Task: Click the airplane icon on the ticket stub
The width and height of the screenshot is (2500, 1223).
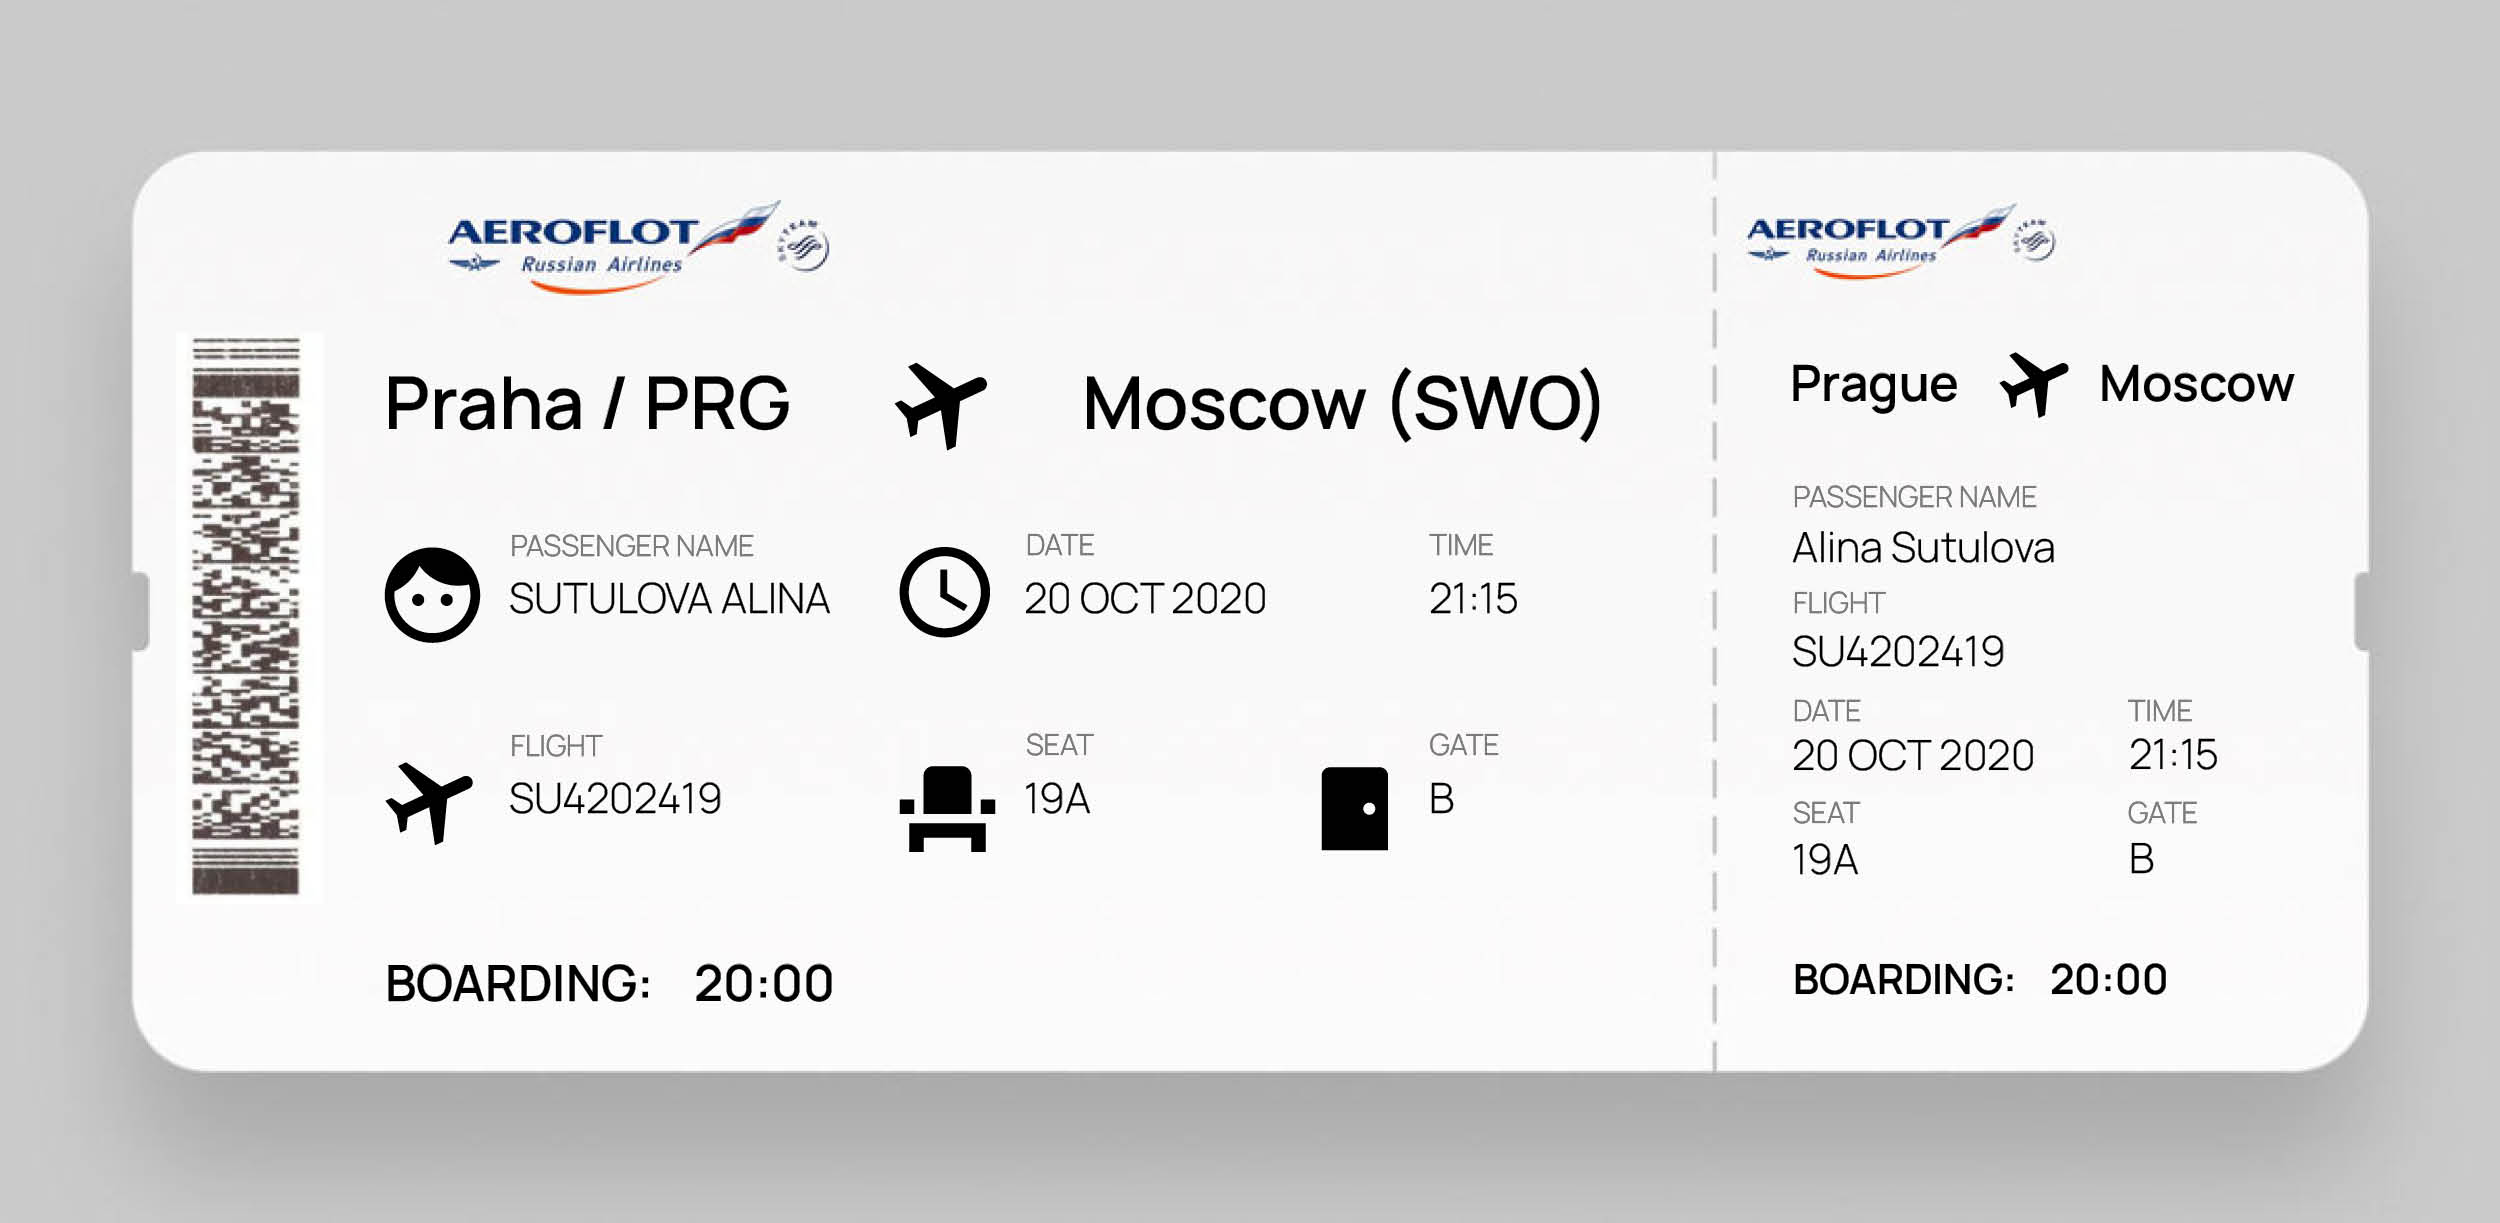Action: tap(2033, 384)
